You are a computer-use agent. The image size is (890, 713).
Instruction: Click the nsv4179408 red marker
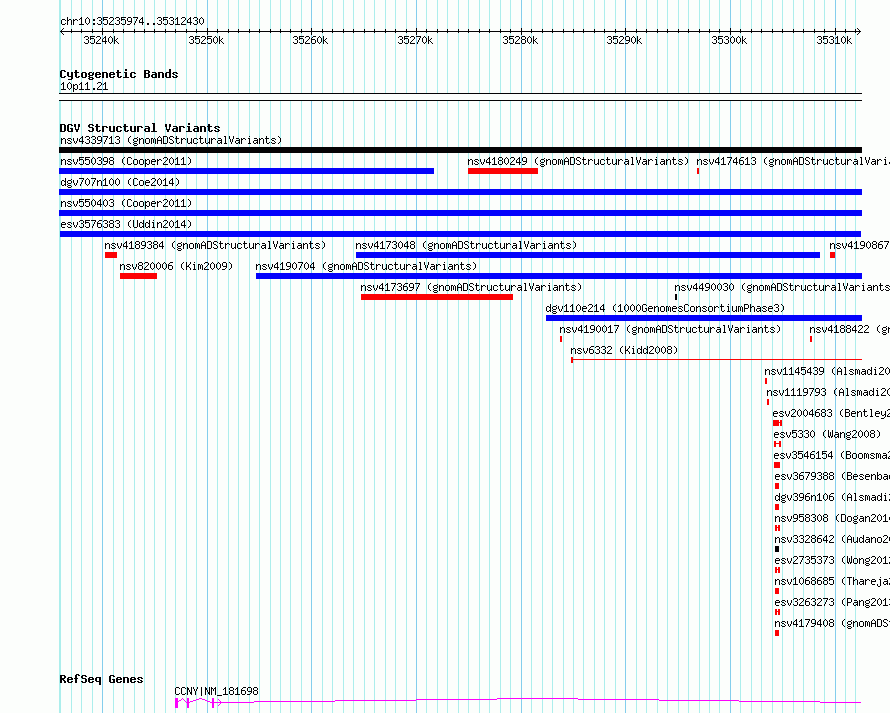coord(777,633)
